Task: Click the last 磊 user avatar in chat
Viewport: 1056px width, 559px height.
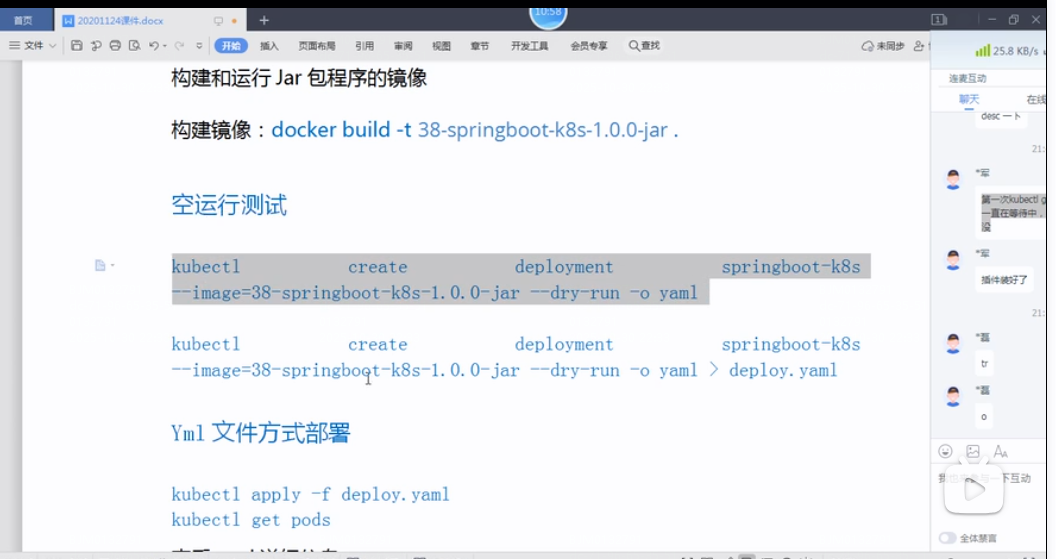Action: 953,396
